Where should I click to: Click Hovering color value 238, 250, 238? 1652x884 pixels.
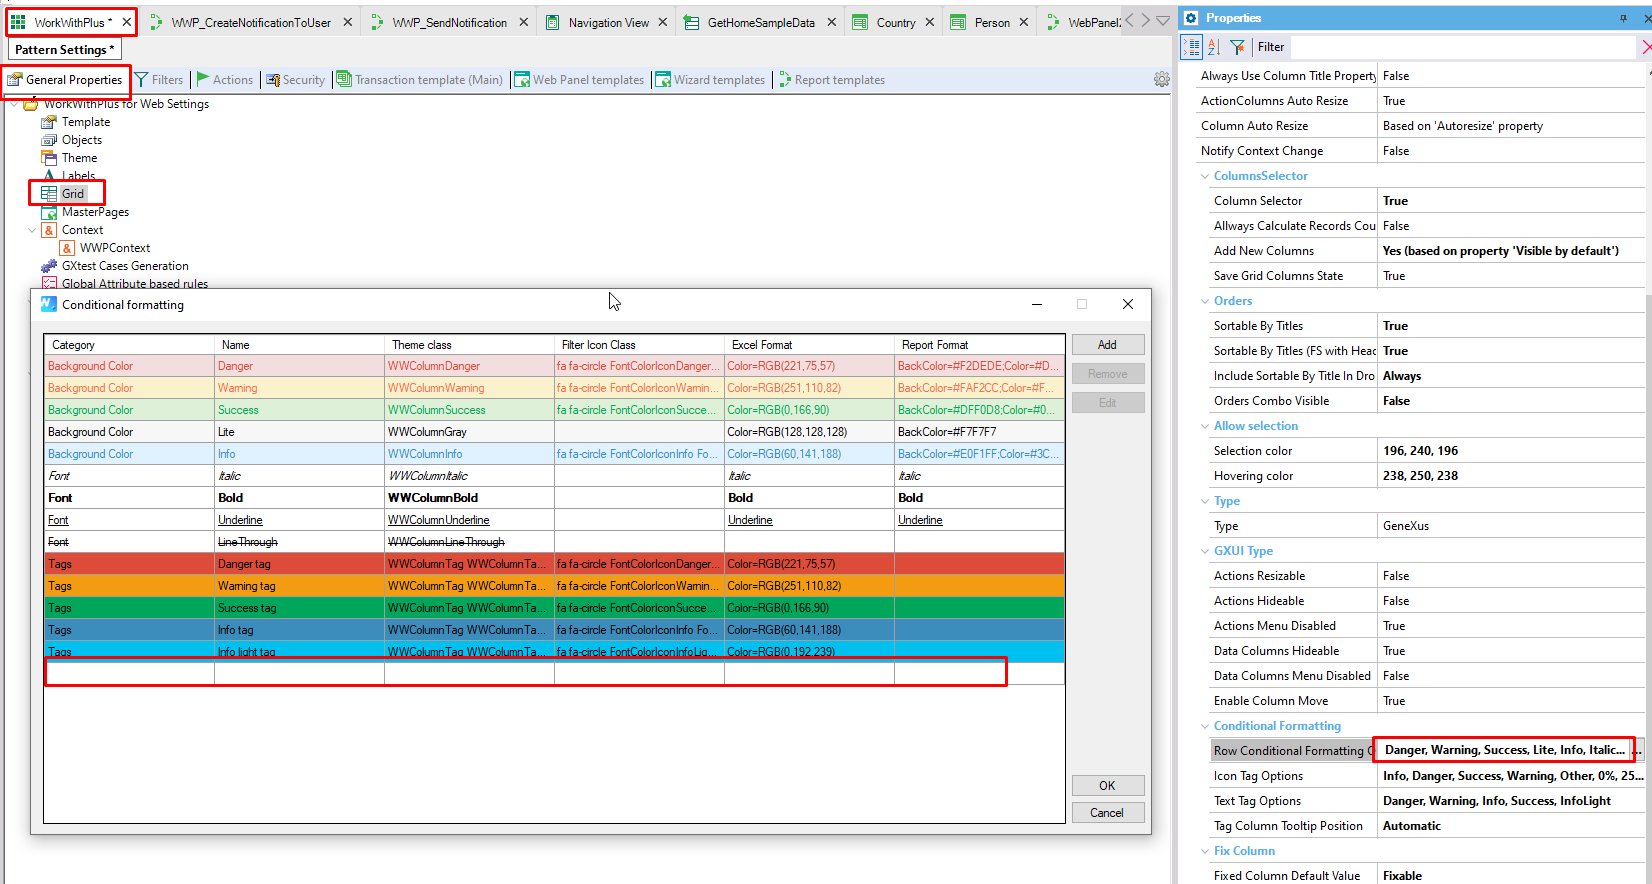coord(1510,476)
